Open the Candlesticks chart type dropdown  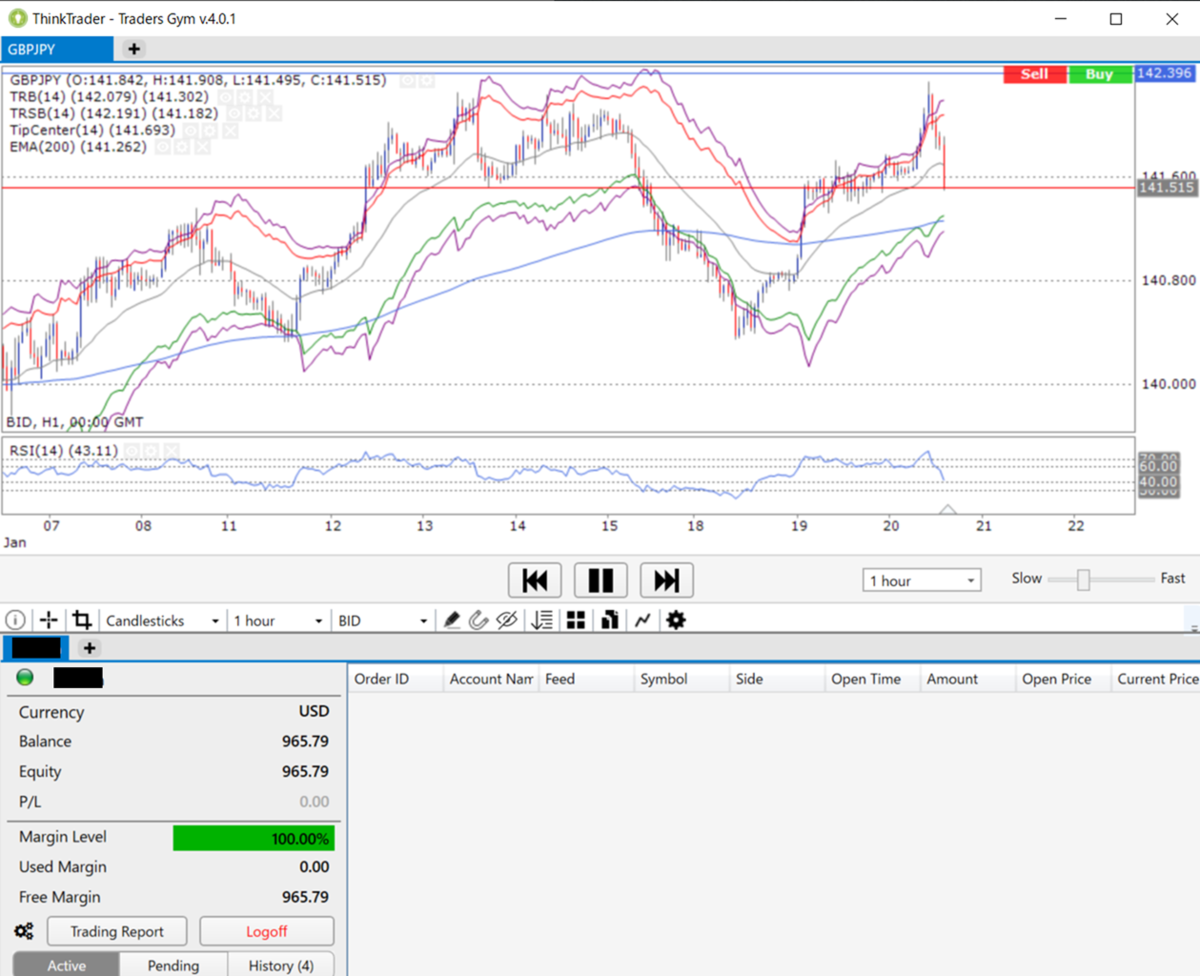point(162,621)
